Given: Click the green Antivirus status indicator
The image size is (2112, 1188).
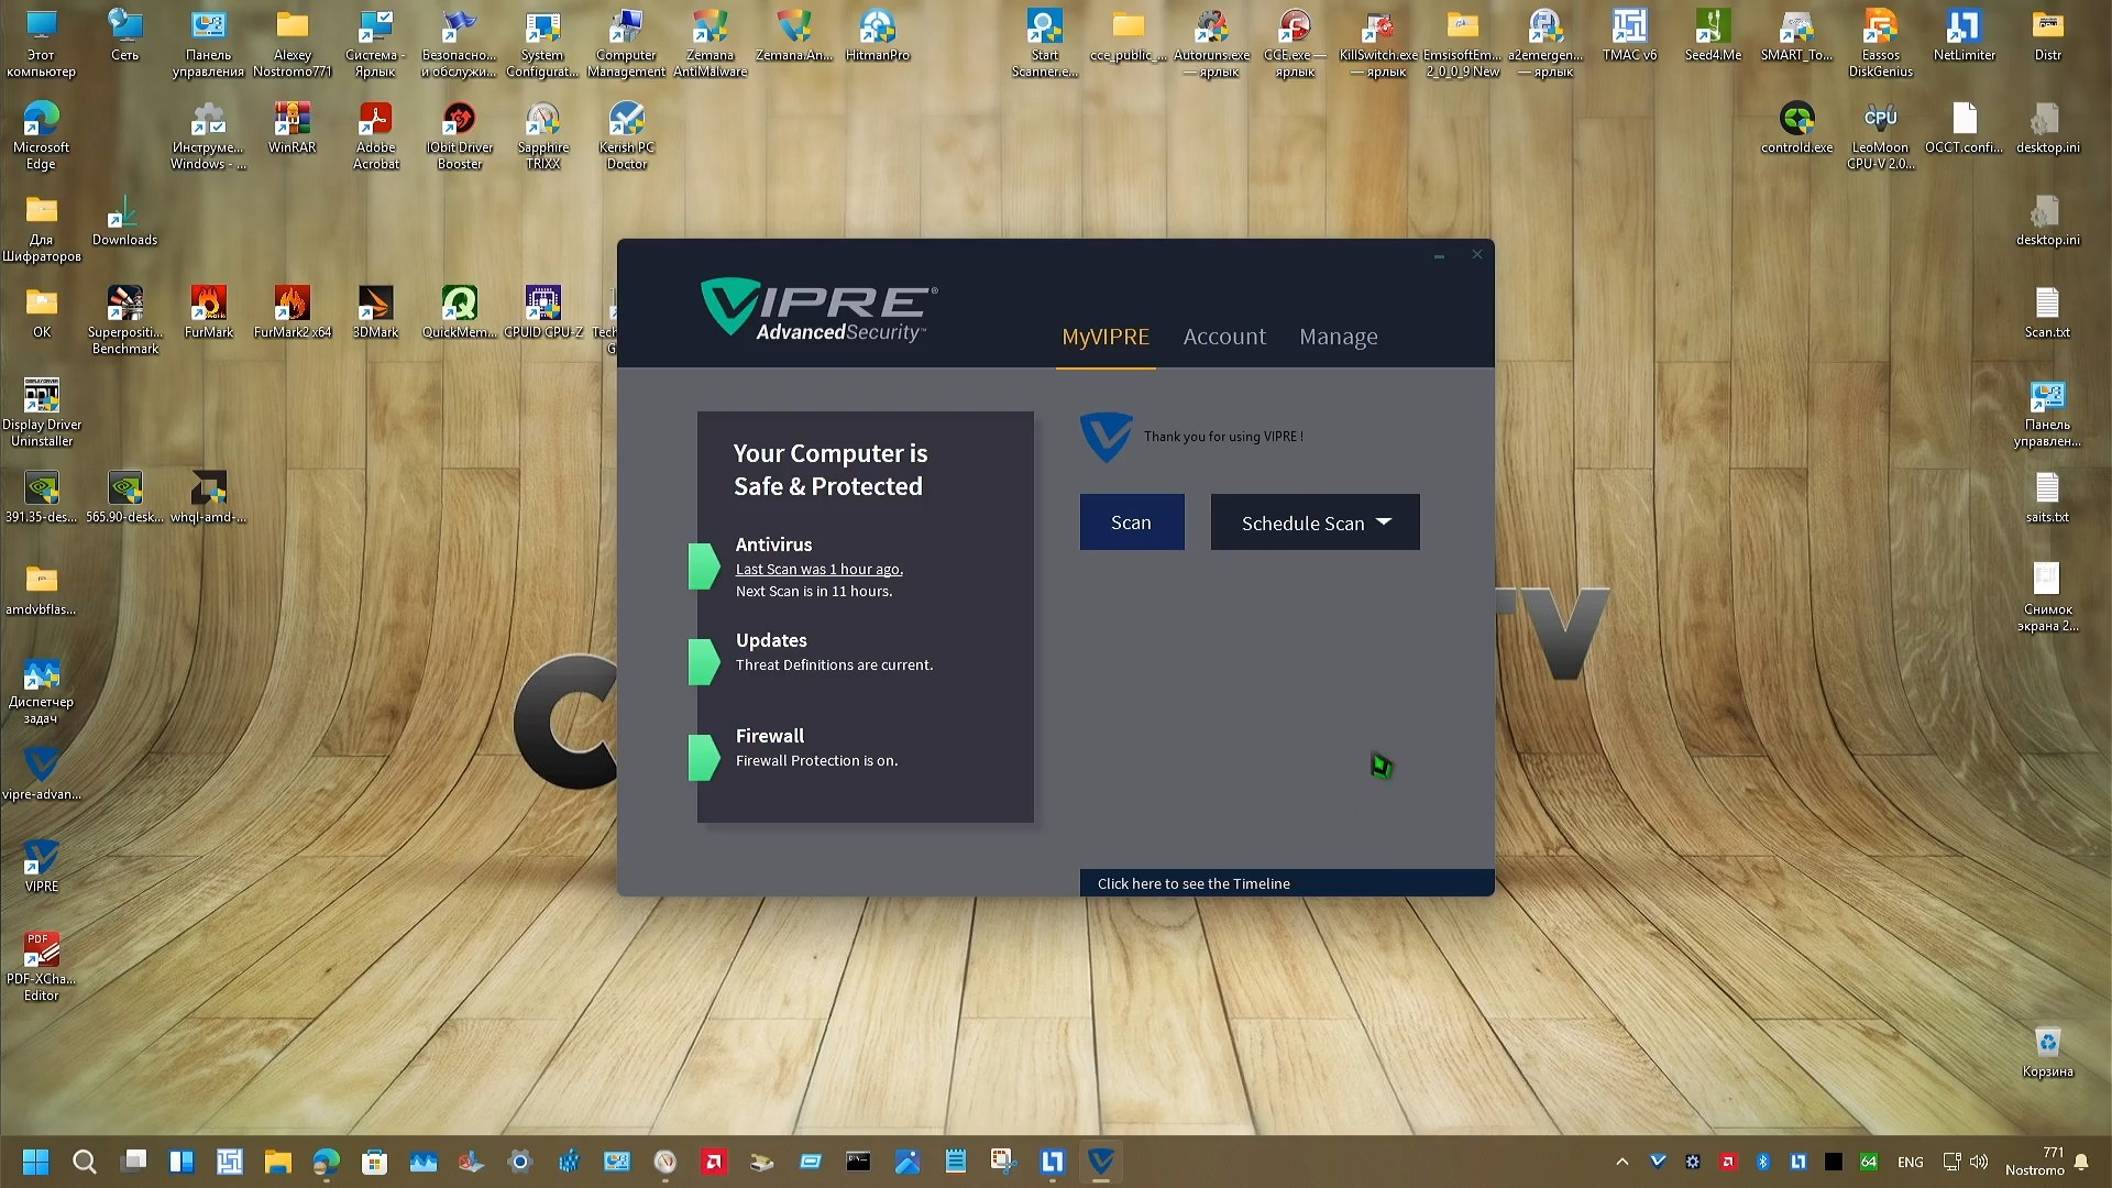Looking at the screenshot, I should pyautogui.click(x=704, y=565).
